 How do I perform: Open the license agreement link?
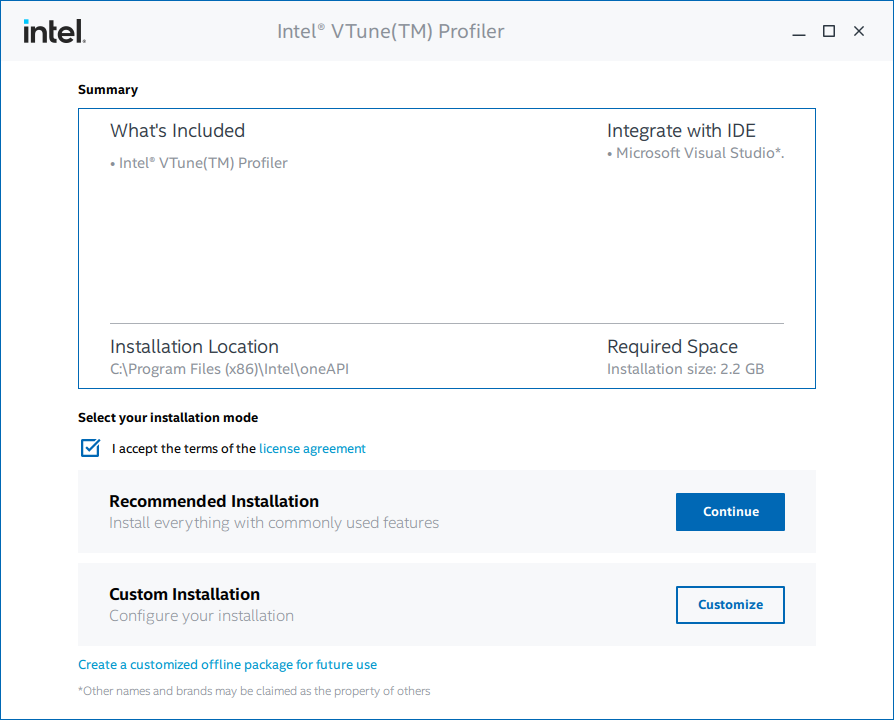(x=312, y=449)
